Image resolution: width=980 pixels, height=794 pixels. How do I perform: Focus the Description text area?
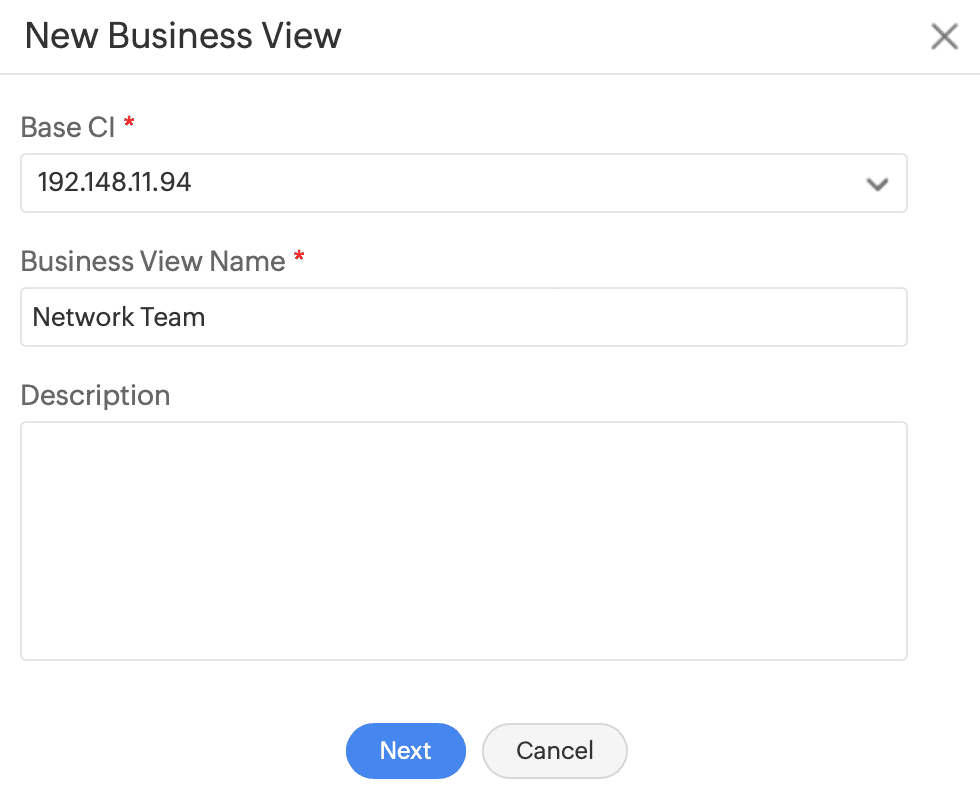pos(463,540)
